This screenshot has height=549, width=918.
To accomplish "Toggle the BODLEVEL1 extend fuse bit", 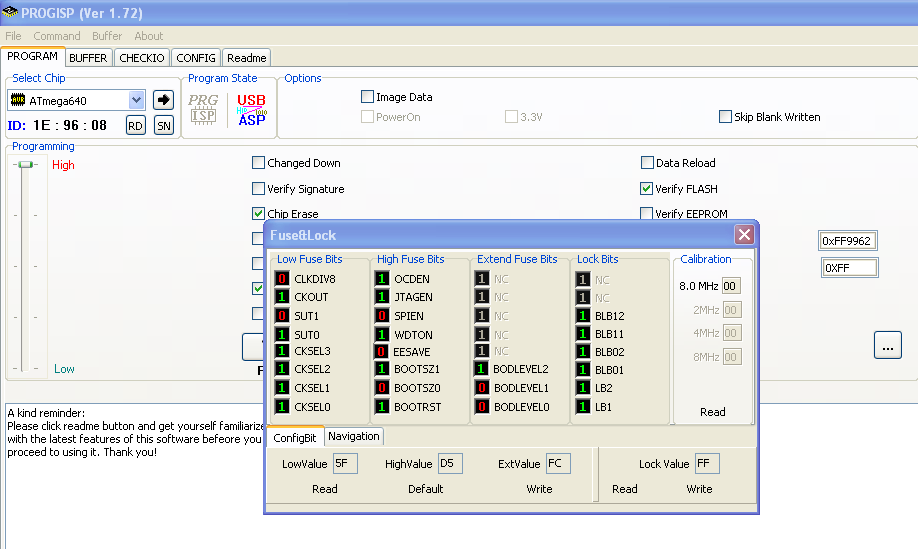I will [482, 387].
